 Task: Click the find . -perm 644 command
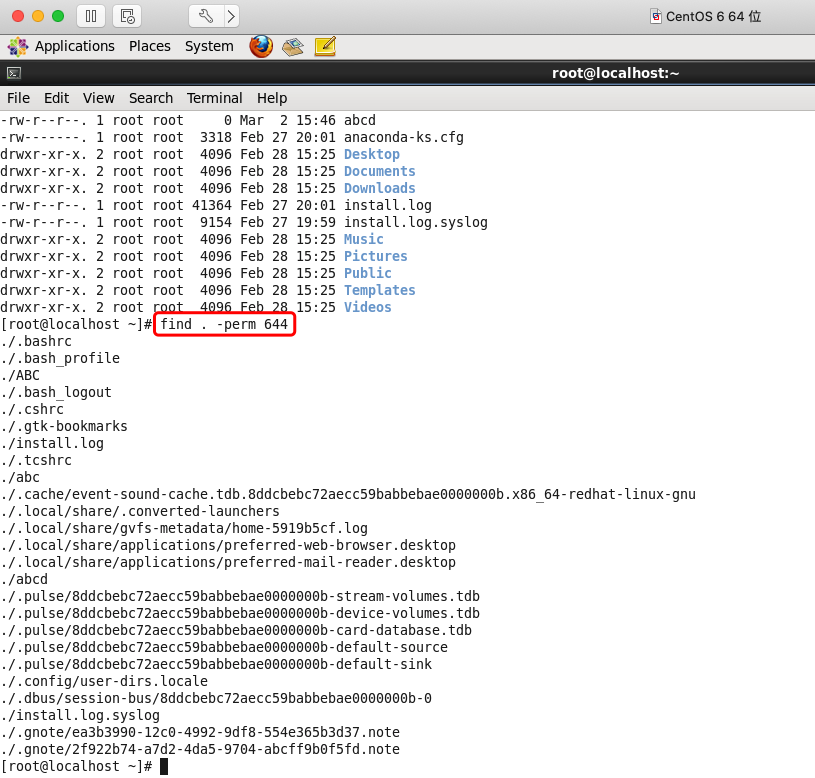[x=224, y=324]
